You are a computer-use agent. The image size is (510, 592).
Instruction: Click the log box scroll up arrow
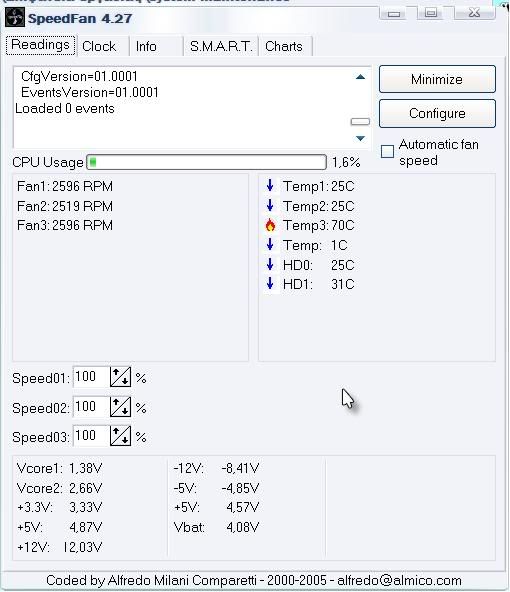point(361,77)
